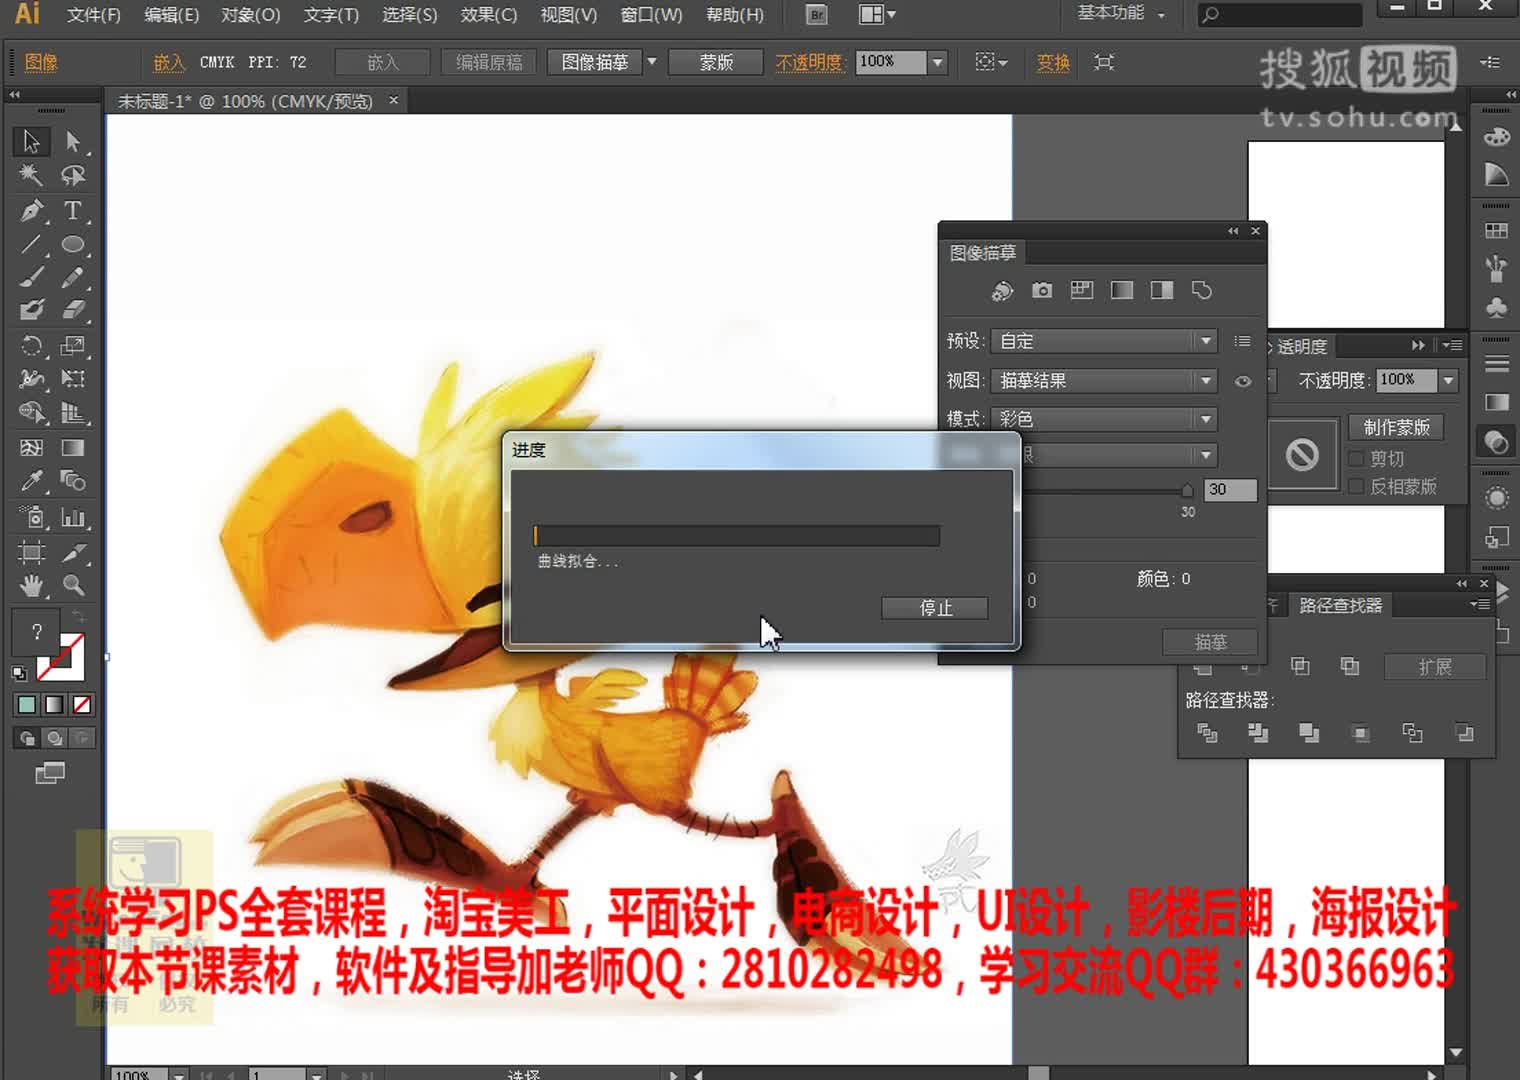The width and height of the screenshot is (1520, 1080).
Task: Click the Color fill mode button
Action: pos(27,705)
